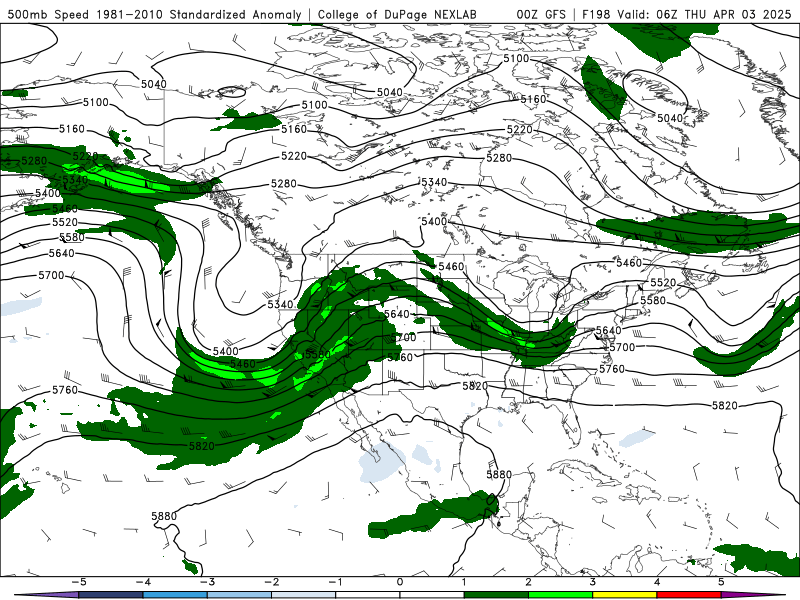The image size is (800, 600).
Task: Select the dark navy -5 to -4 colorbar segment
Action: 111,595
